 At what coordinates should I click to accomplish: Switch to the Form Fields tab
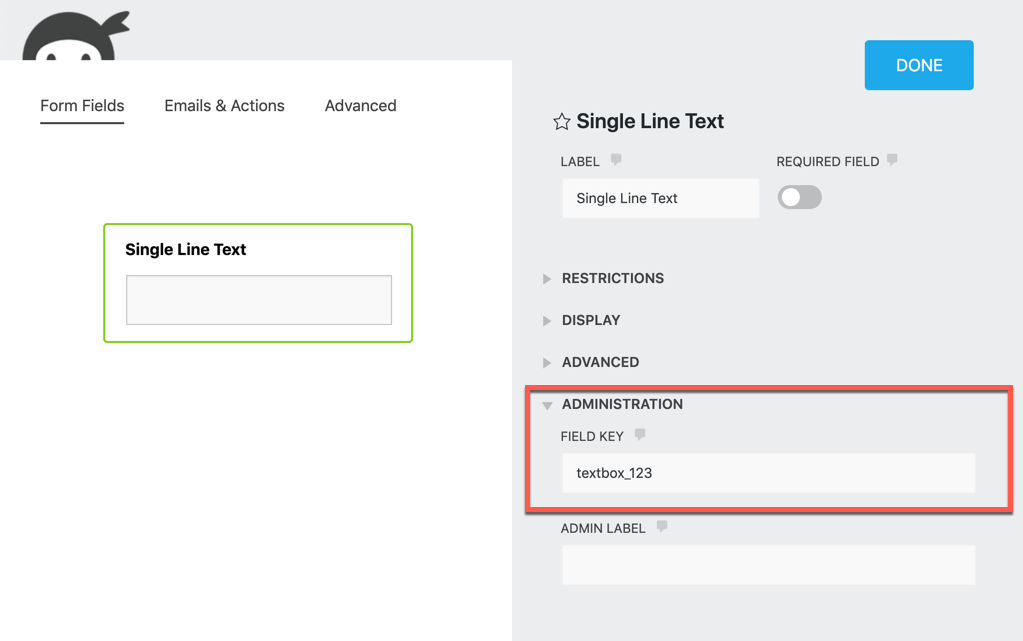(x=82, y=106)
